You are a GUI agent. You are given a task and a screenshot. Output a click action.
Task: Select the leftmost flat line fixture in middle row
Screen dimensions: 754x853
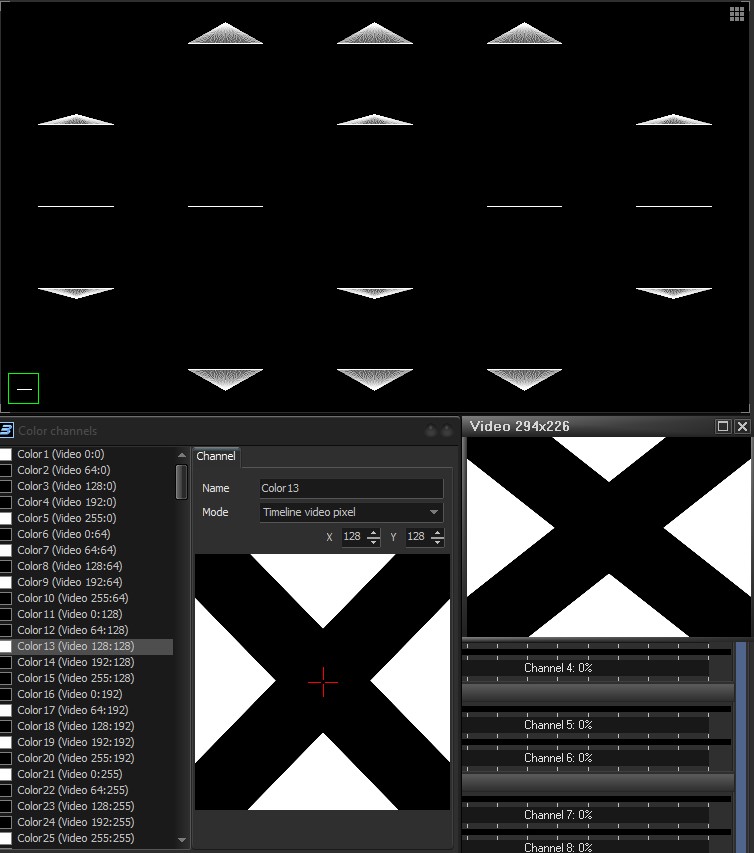click(76, 206)
